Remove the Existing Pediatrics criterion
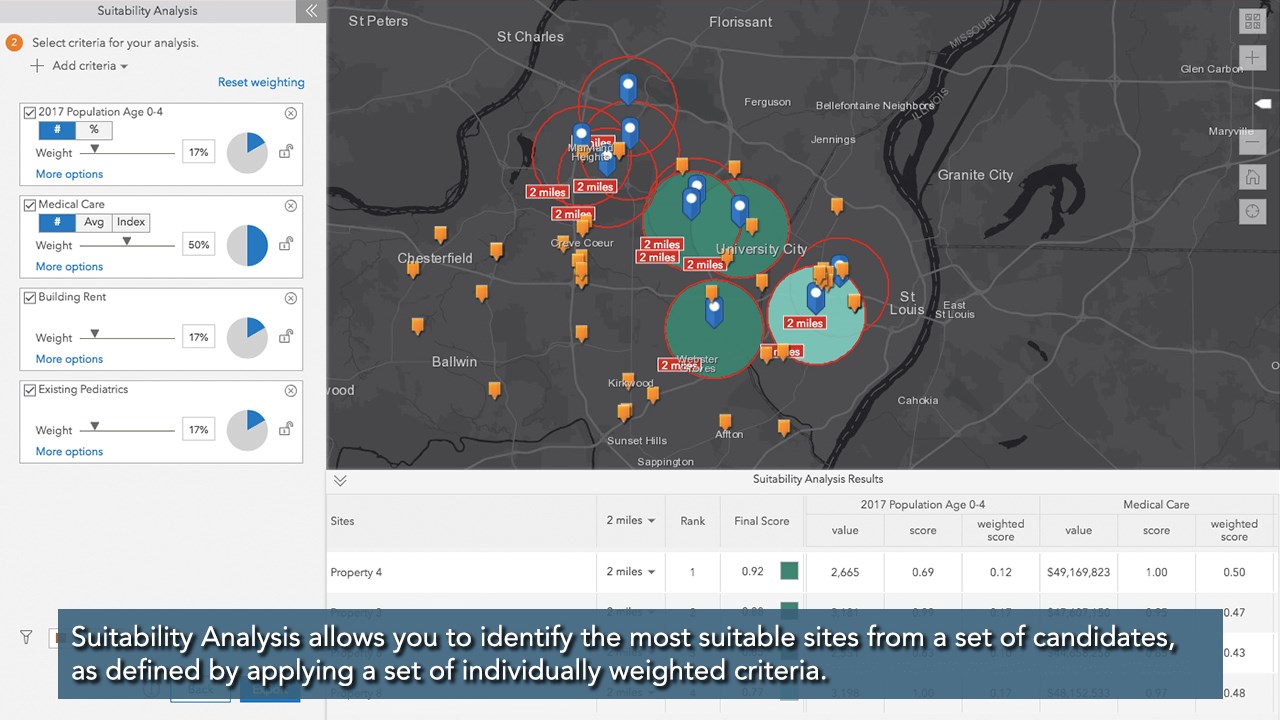 click(291, 391)
